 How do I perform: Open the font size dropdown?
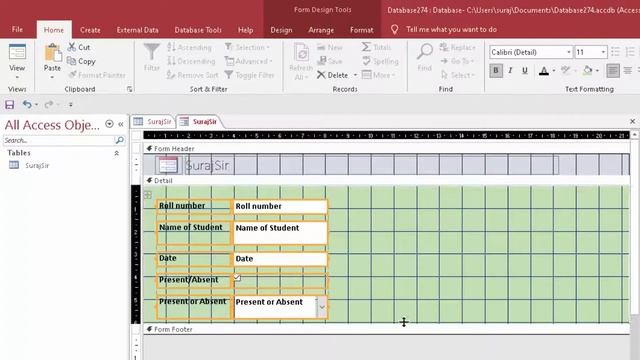(603, 52)
